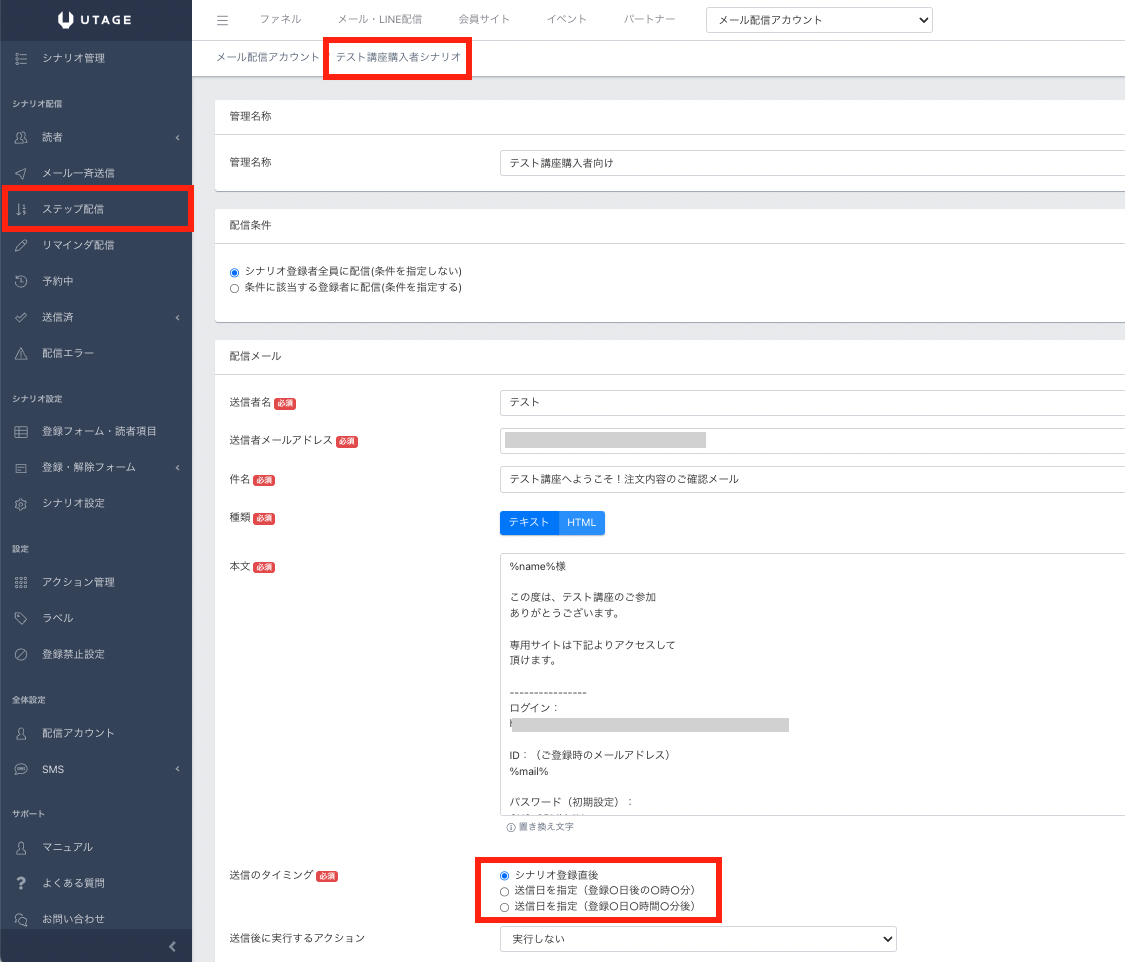Switch mail type to HTML
The image size is (1125, 962).
click(581, 523)
